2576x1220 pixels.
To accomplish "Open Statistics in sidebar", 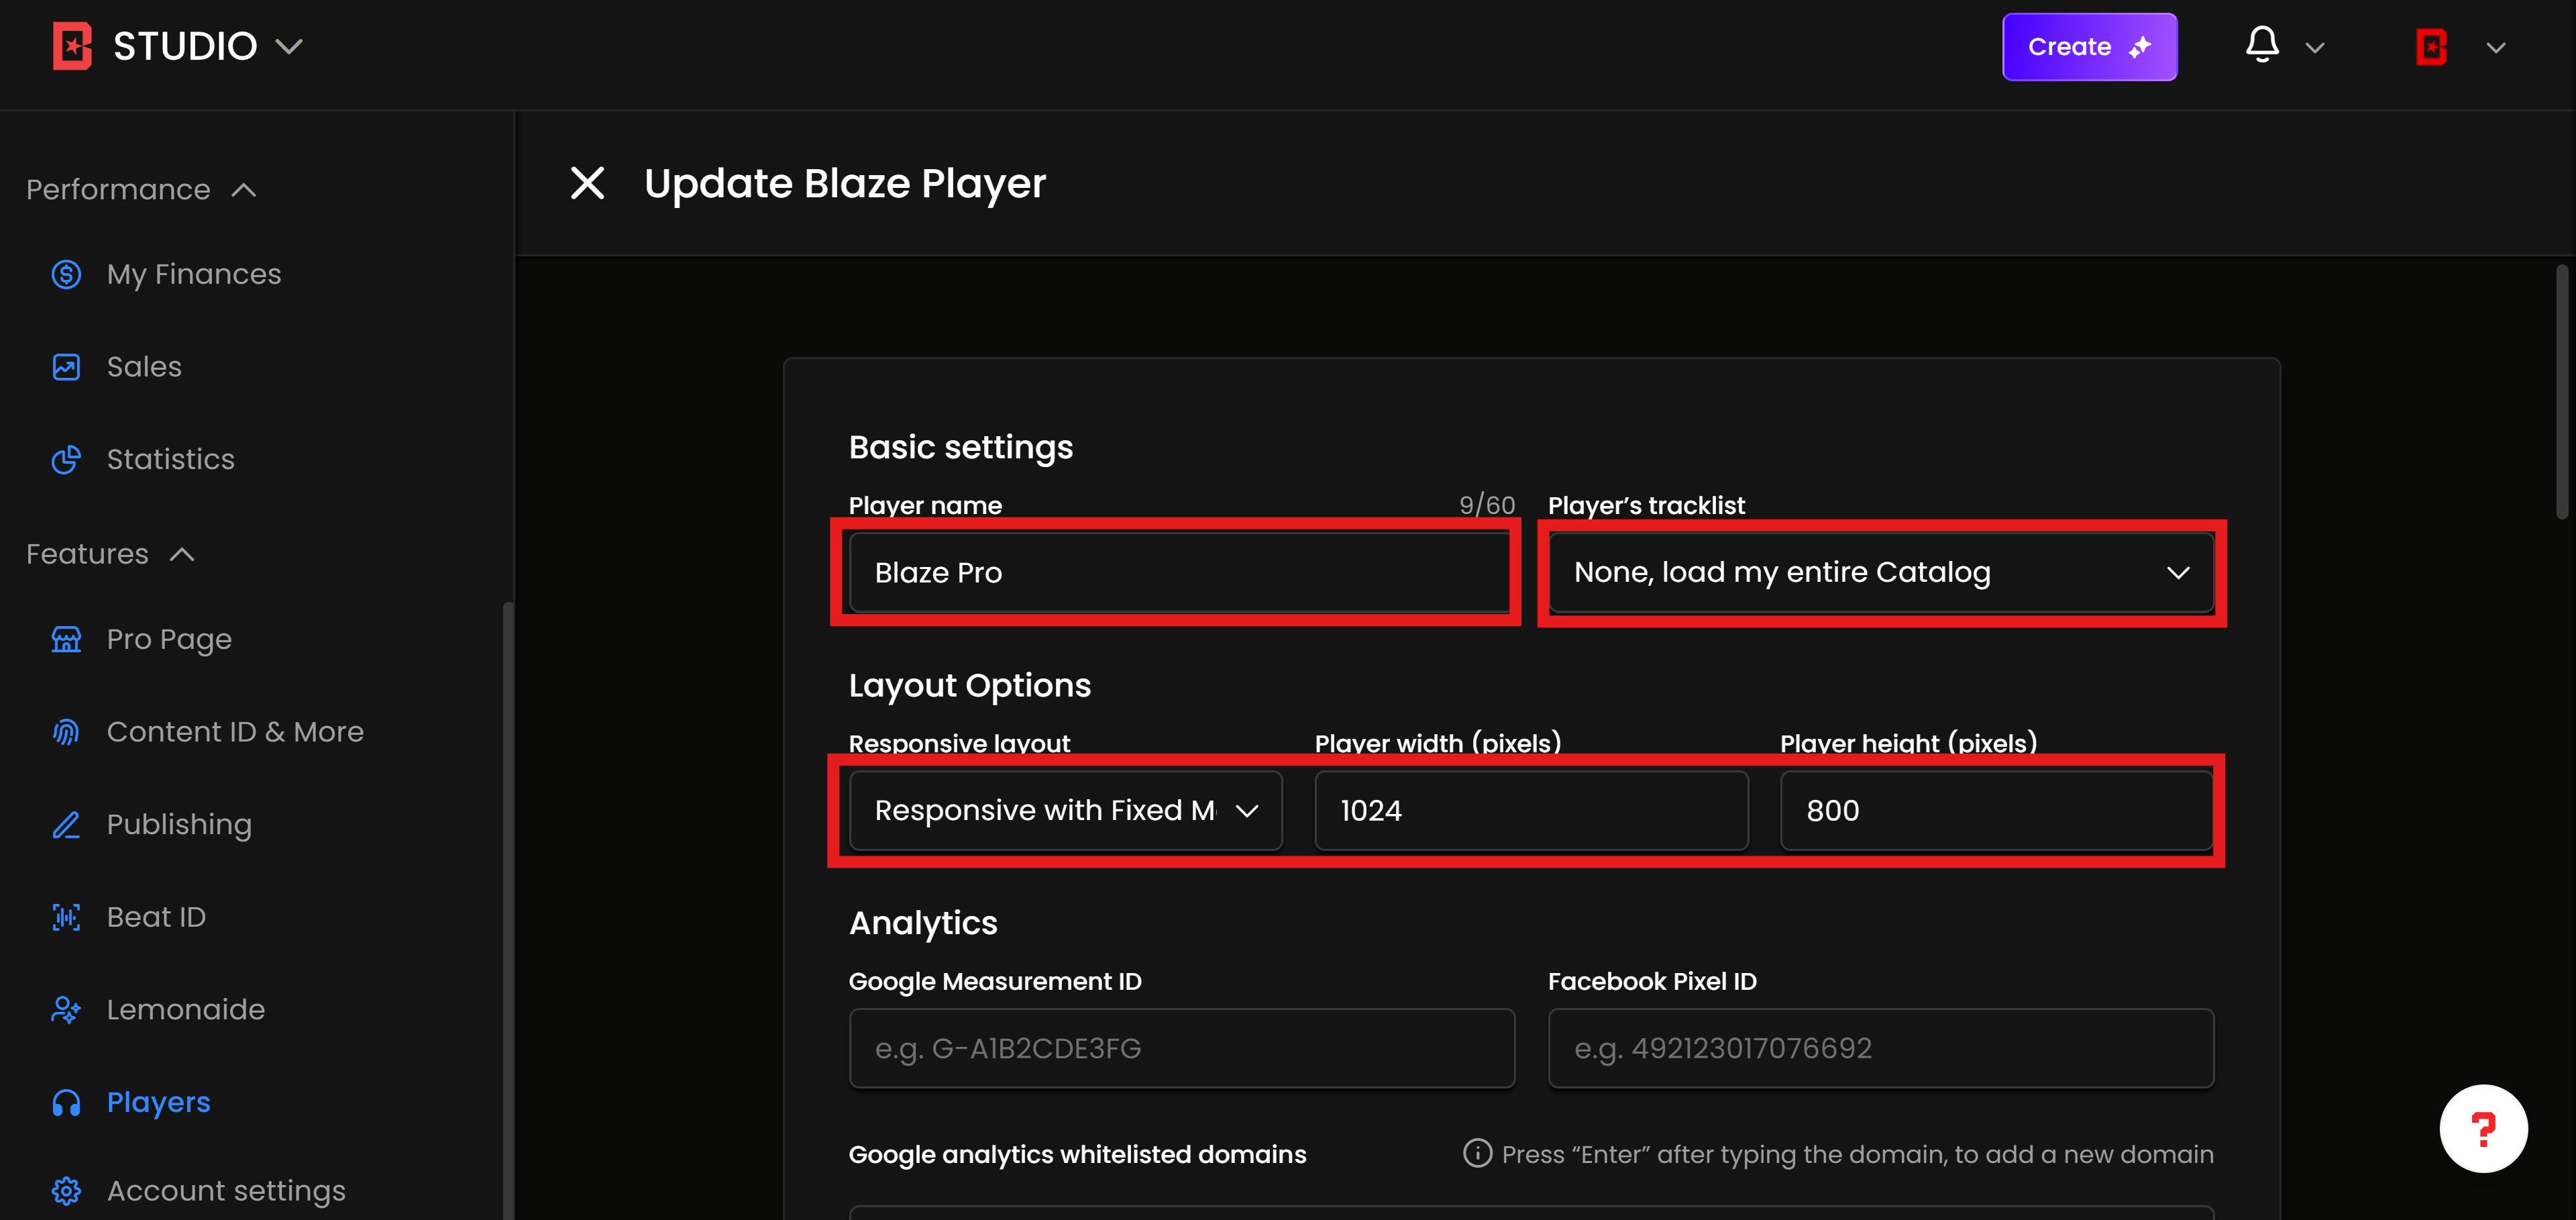I will [171, 459].
